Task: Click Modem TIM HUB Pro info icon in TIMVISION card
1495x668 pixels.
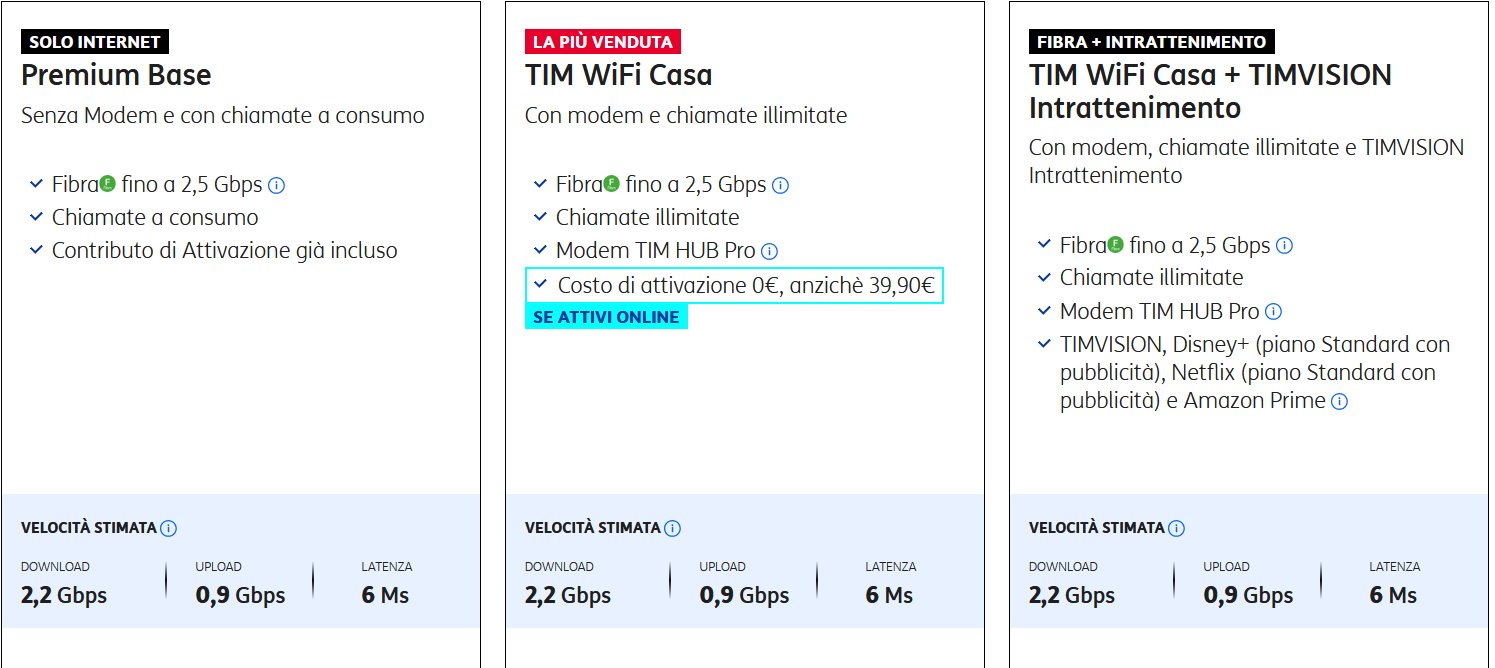Action: (x=1273, y=311)
